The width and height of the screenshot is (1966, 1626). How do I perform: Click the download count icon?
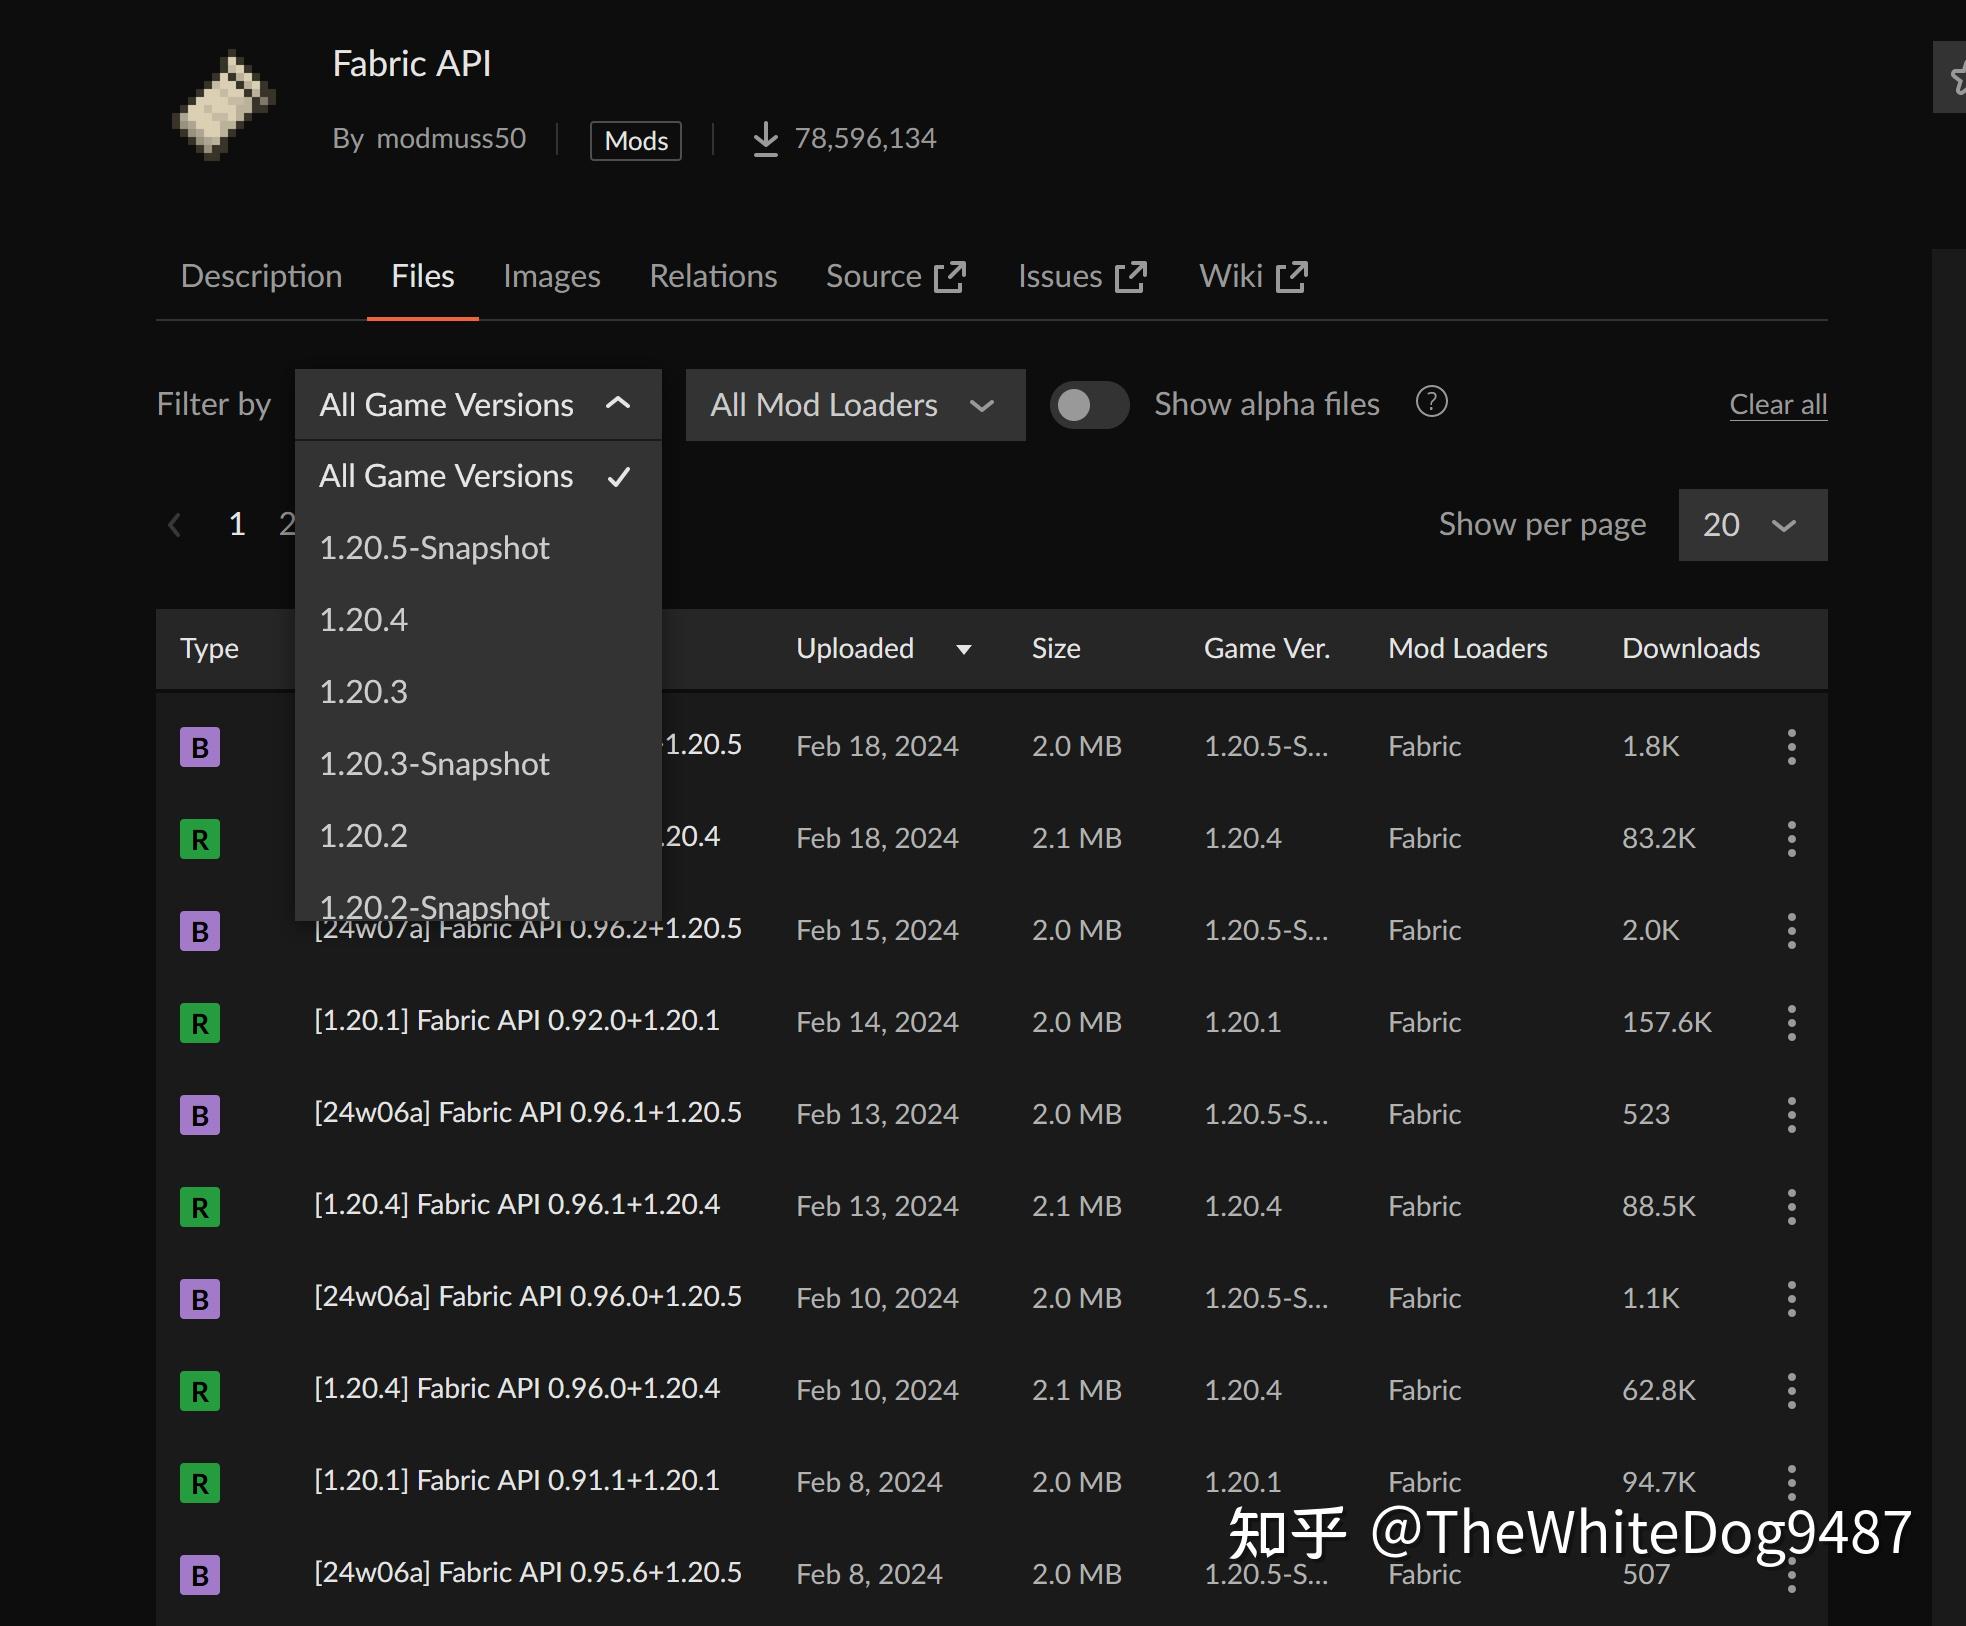765,139
